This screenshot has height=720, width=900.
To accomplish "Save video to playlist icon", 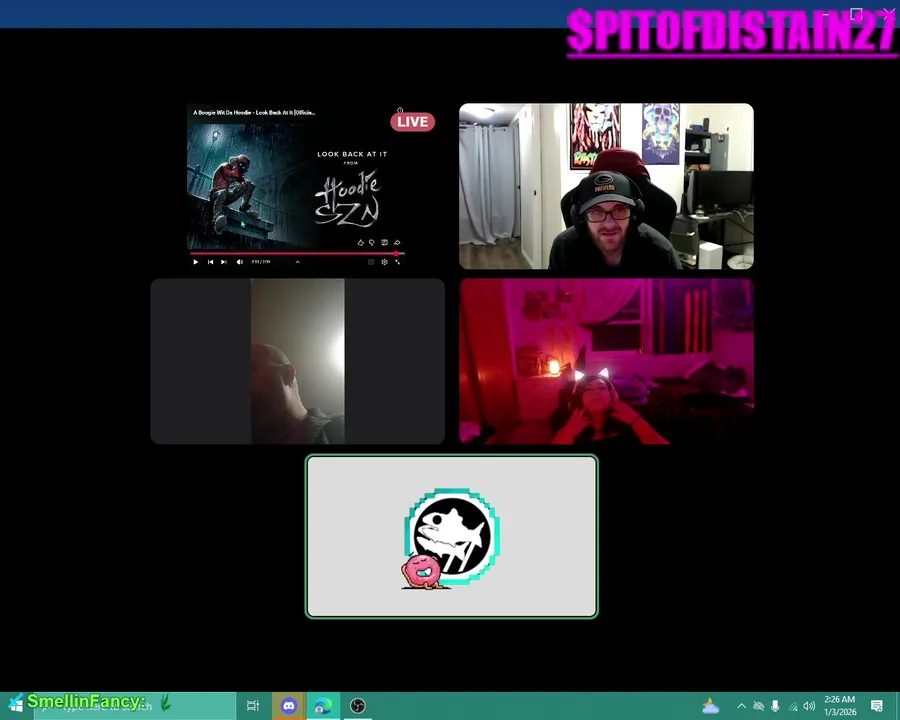I will pyautogui.click(x=385, y=242).
